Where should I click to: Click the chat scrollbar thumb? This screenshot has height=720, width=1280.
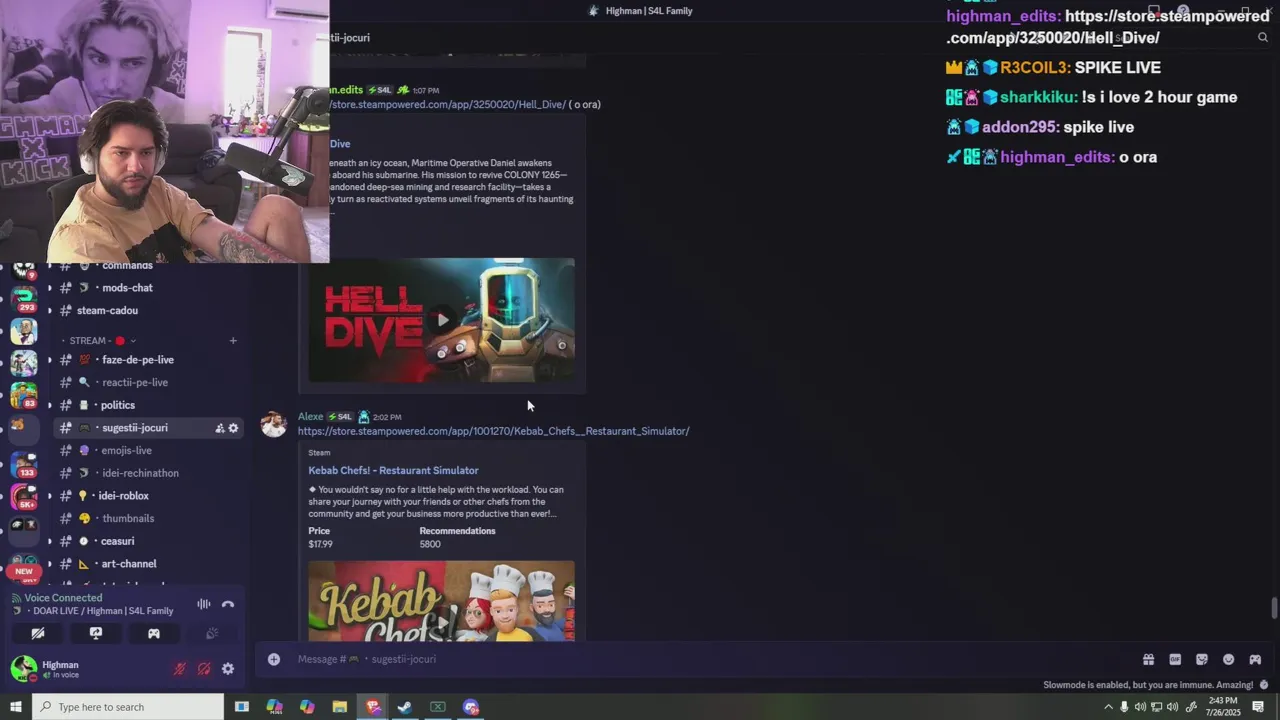click(1273, 608)
